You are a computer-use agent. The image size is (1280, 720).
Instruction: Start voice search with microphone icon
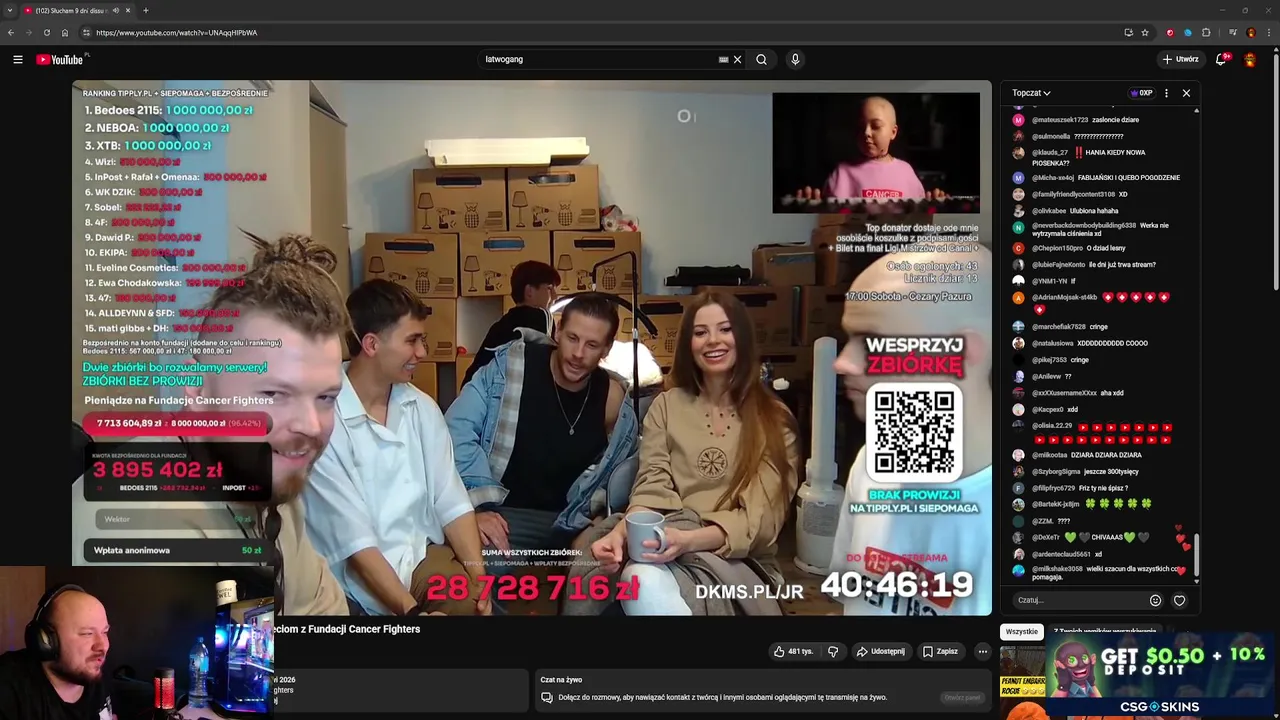coord(795,59)
